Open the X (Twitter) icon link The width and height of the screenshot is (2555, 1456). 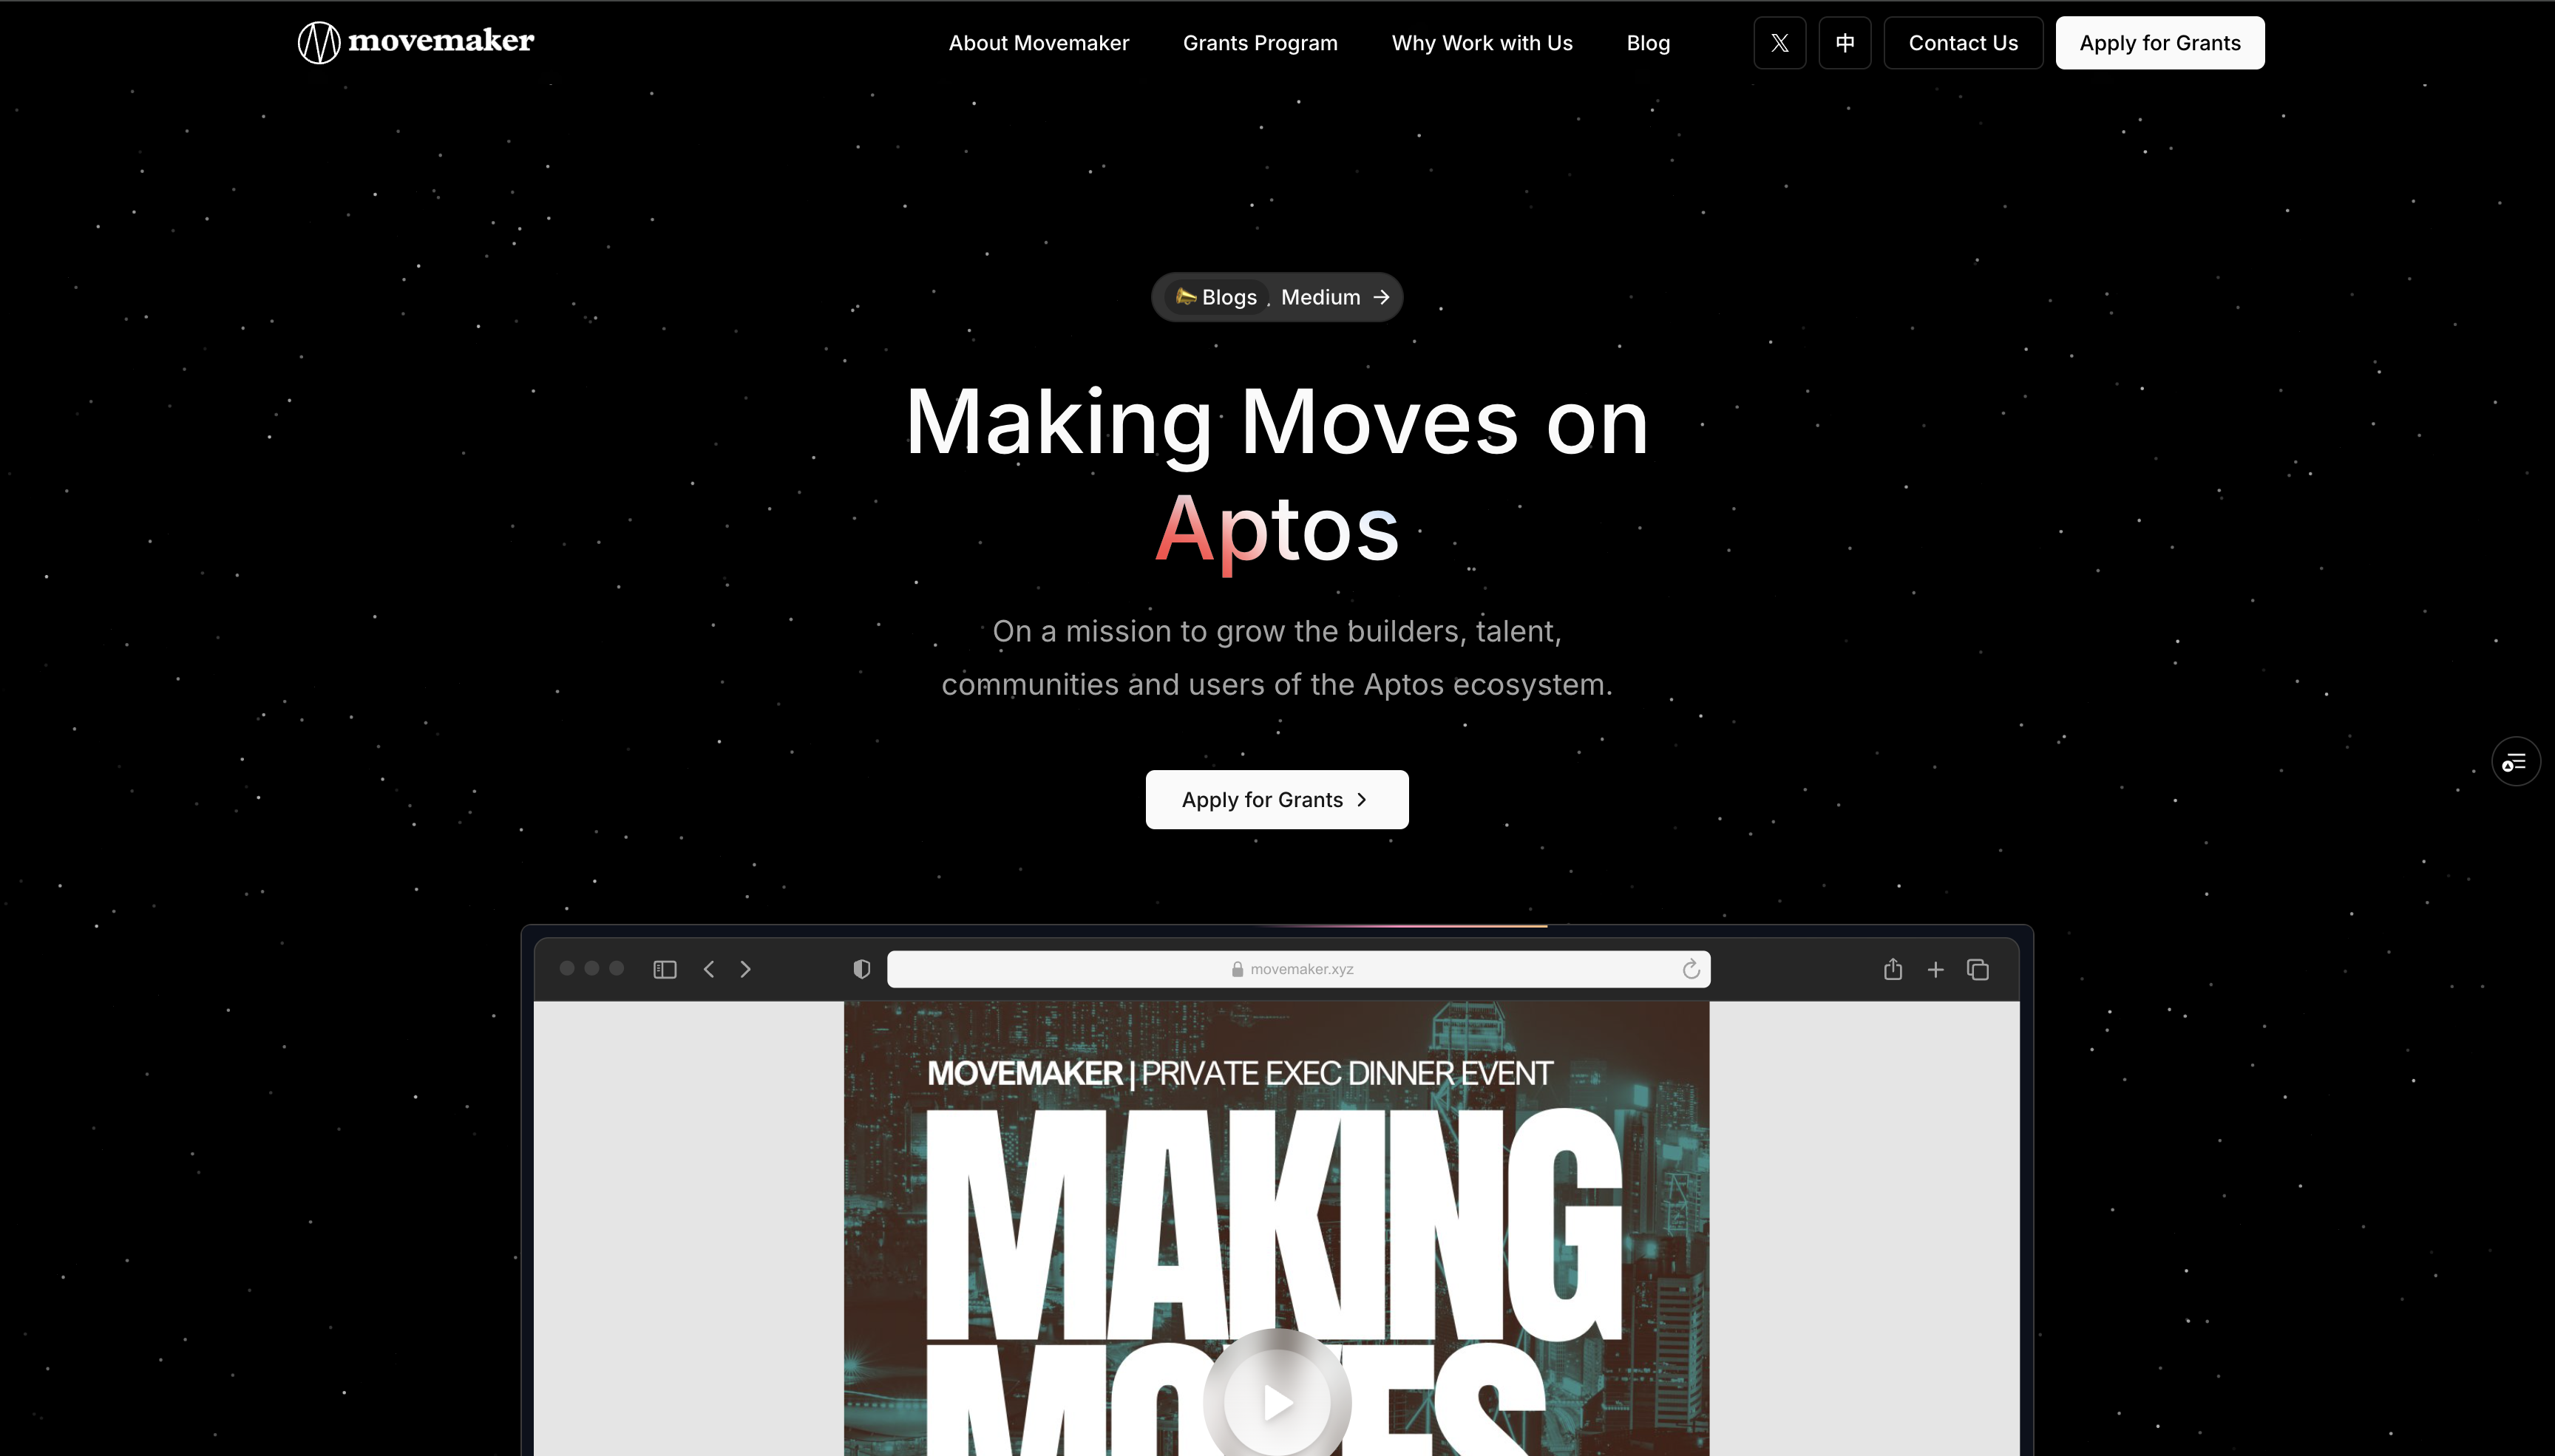(1779, 43)
